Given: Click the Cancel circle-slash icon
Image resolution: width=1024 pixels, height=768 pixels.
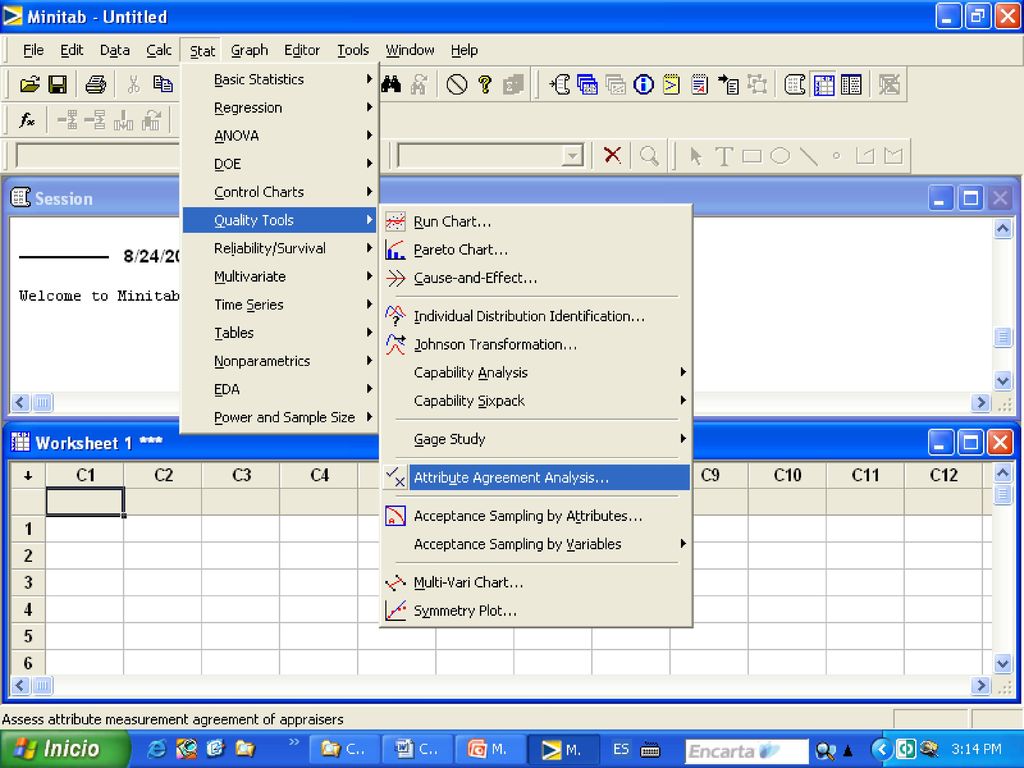Looking at the screenshot, I should [x=456, y=85].
